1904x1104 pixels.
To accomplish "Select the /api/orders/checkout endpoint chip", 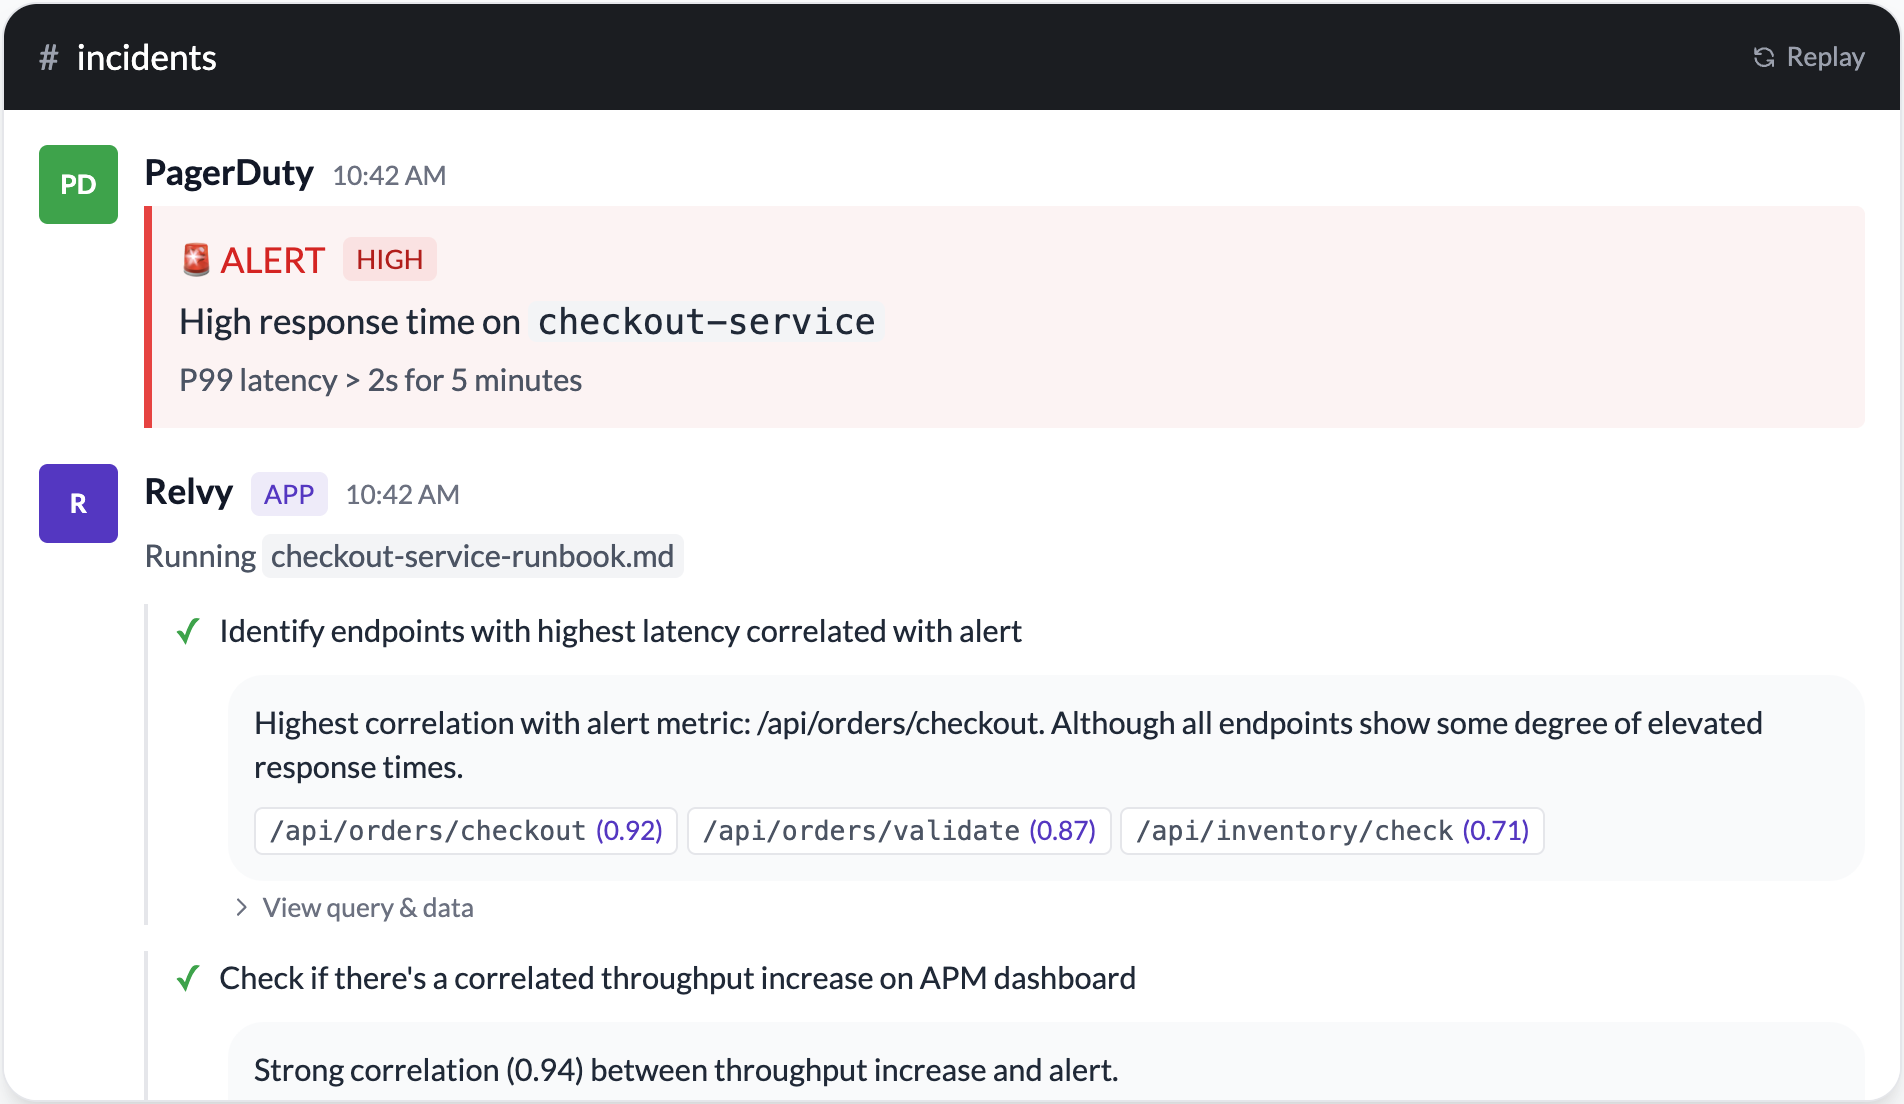I will point(466,831).
